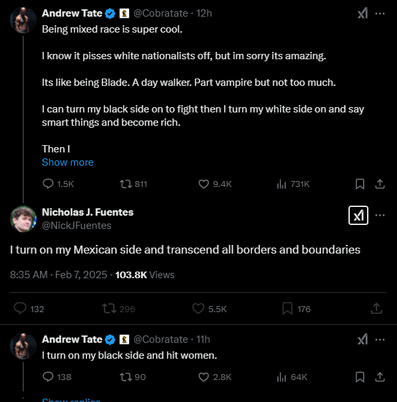The width and height of the screenshot is (397, 402).
Task: Share the Nicholas J. Fuentes post
Action: (376, 308)
